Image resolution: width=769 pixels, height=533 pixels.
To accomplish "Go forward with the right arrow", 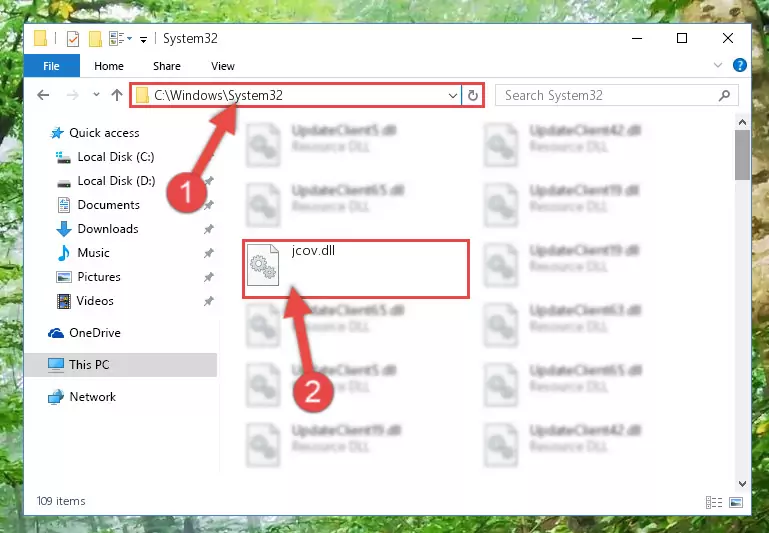I will (x=72, y=95).
